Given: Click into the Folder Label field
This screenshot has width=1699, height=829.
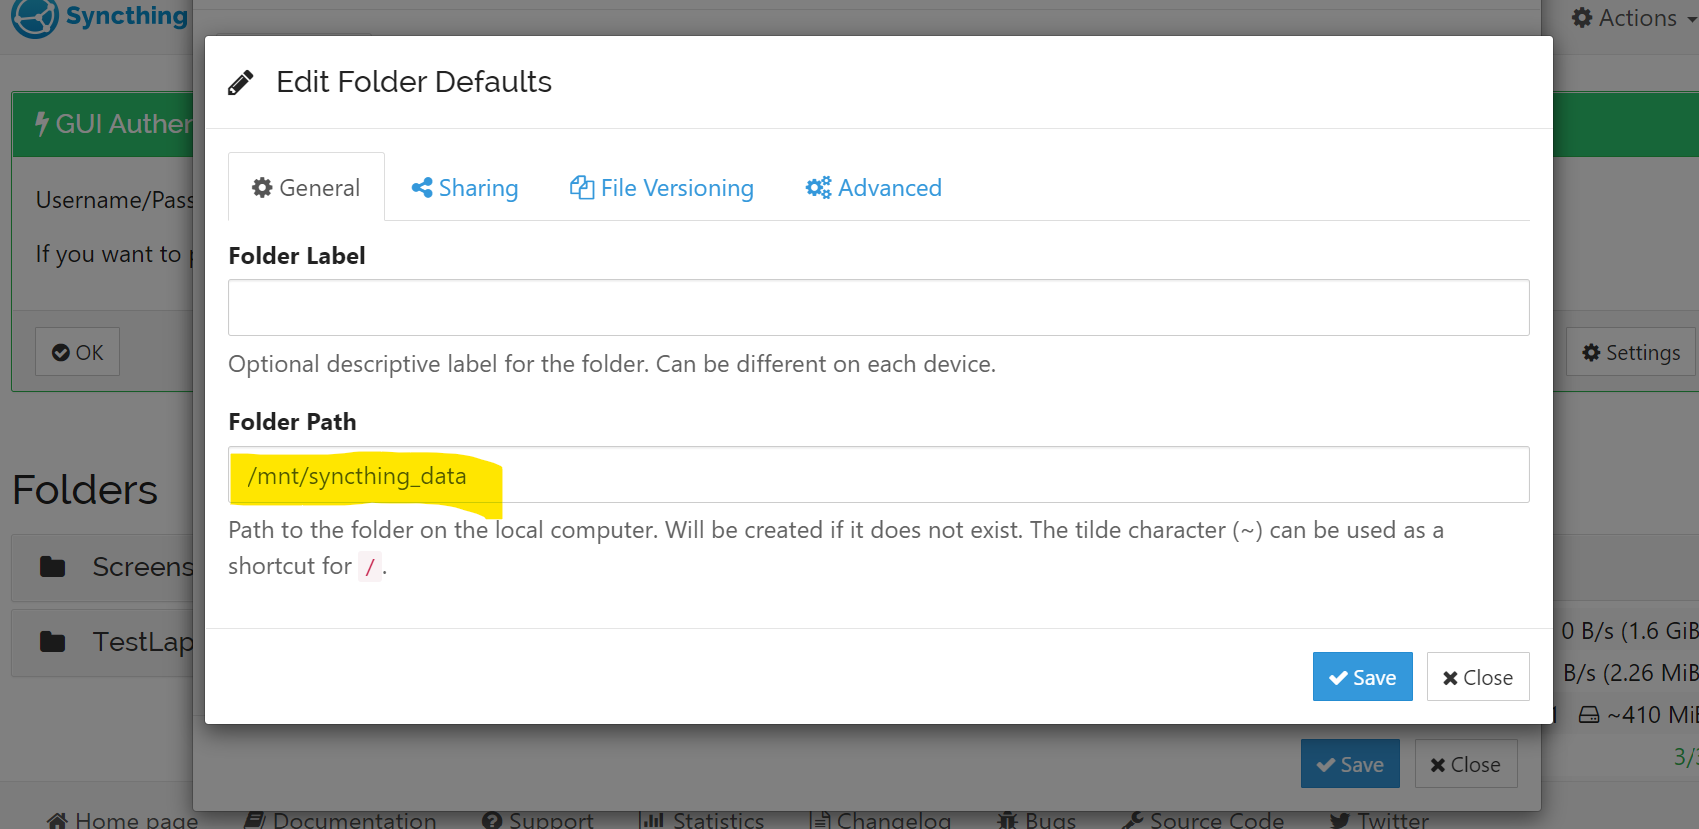Looking at the screenshot, I should [x=878, y=307].
